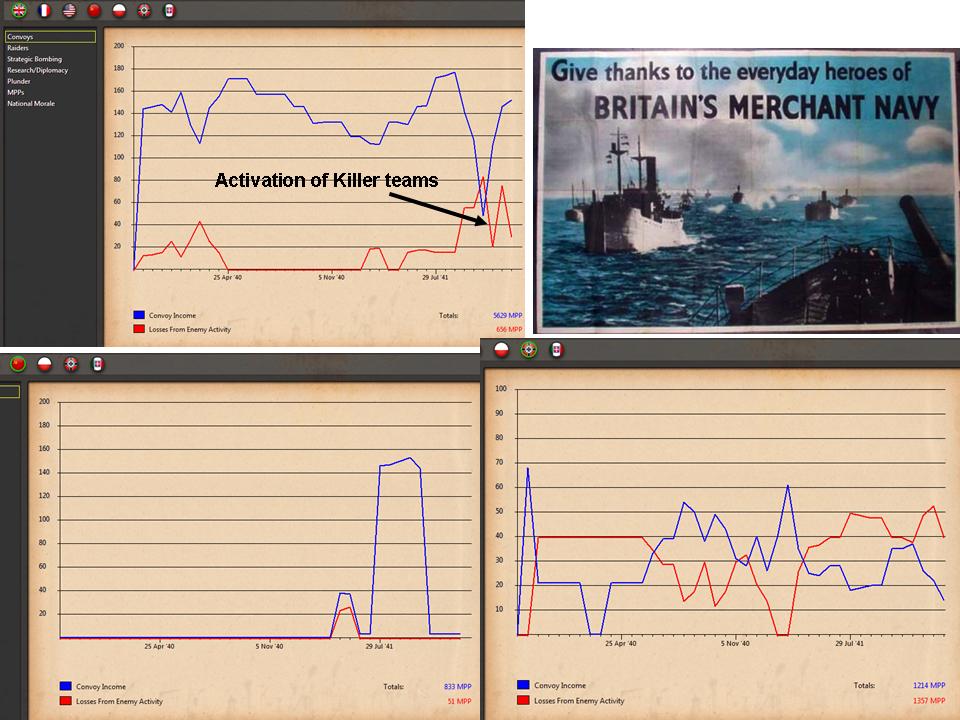View the National Morale statistics
This screenshot has height=720, width=960.
(x=31, y=103)
